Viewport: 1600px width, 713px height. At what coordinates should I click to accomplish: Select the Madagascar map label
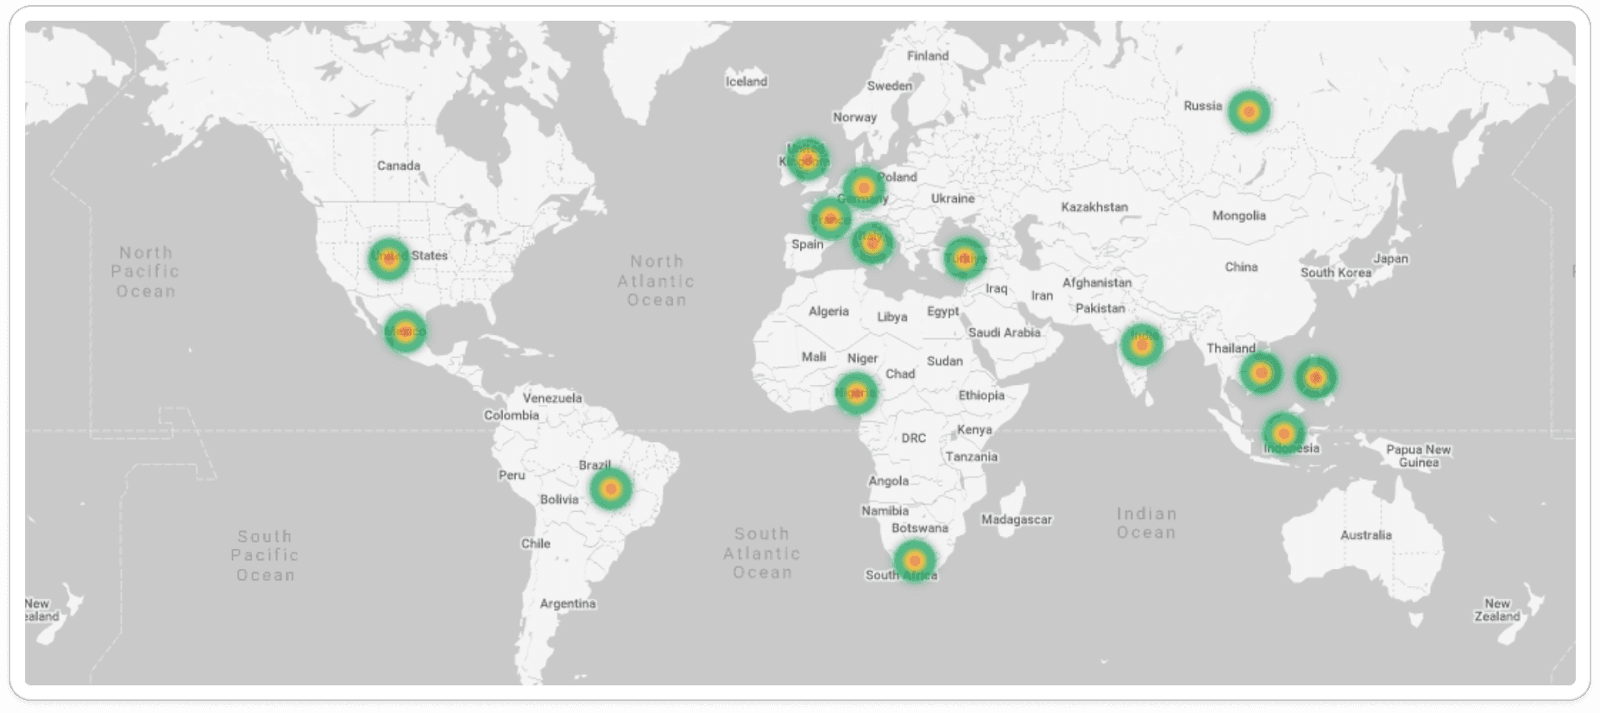(x=1016, y=520)
